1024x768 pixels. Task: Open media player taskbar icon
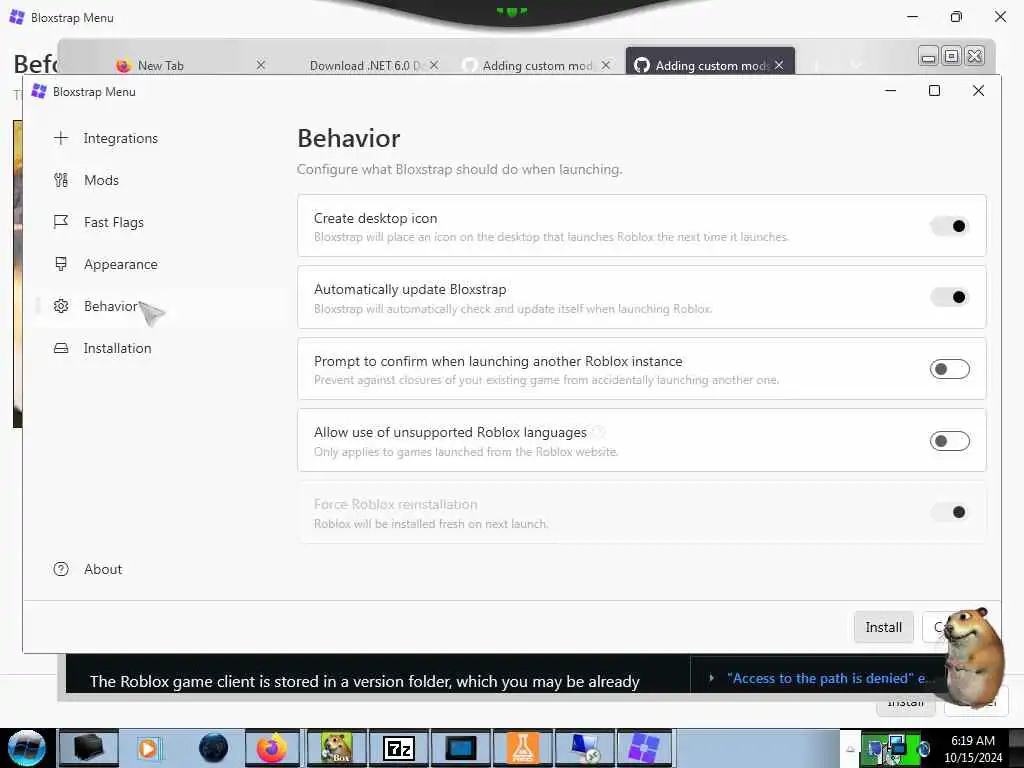tap(148, 748)
